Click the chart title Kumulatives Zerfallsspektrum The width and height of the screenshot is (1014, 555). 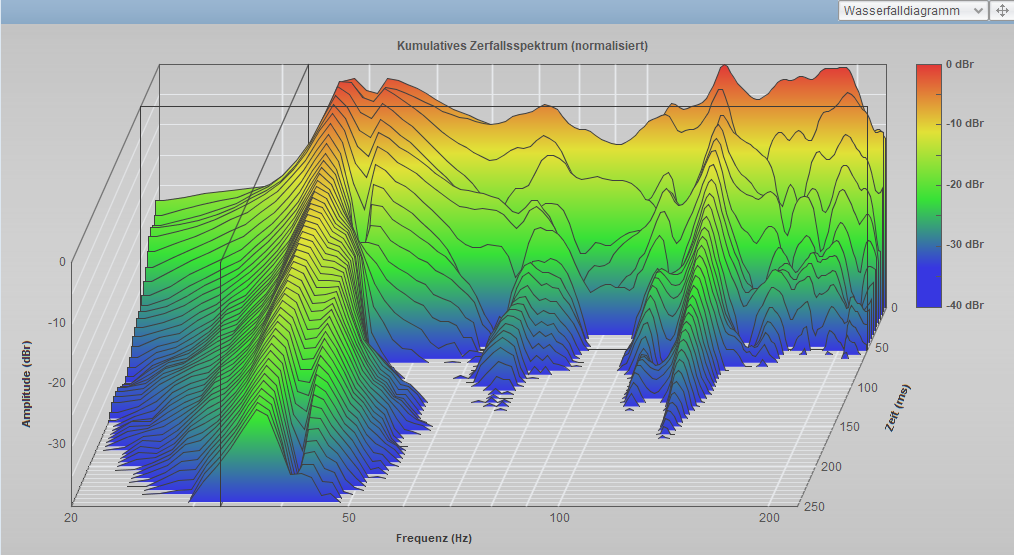coord(523,46)
